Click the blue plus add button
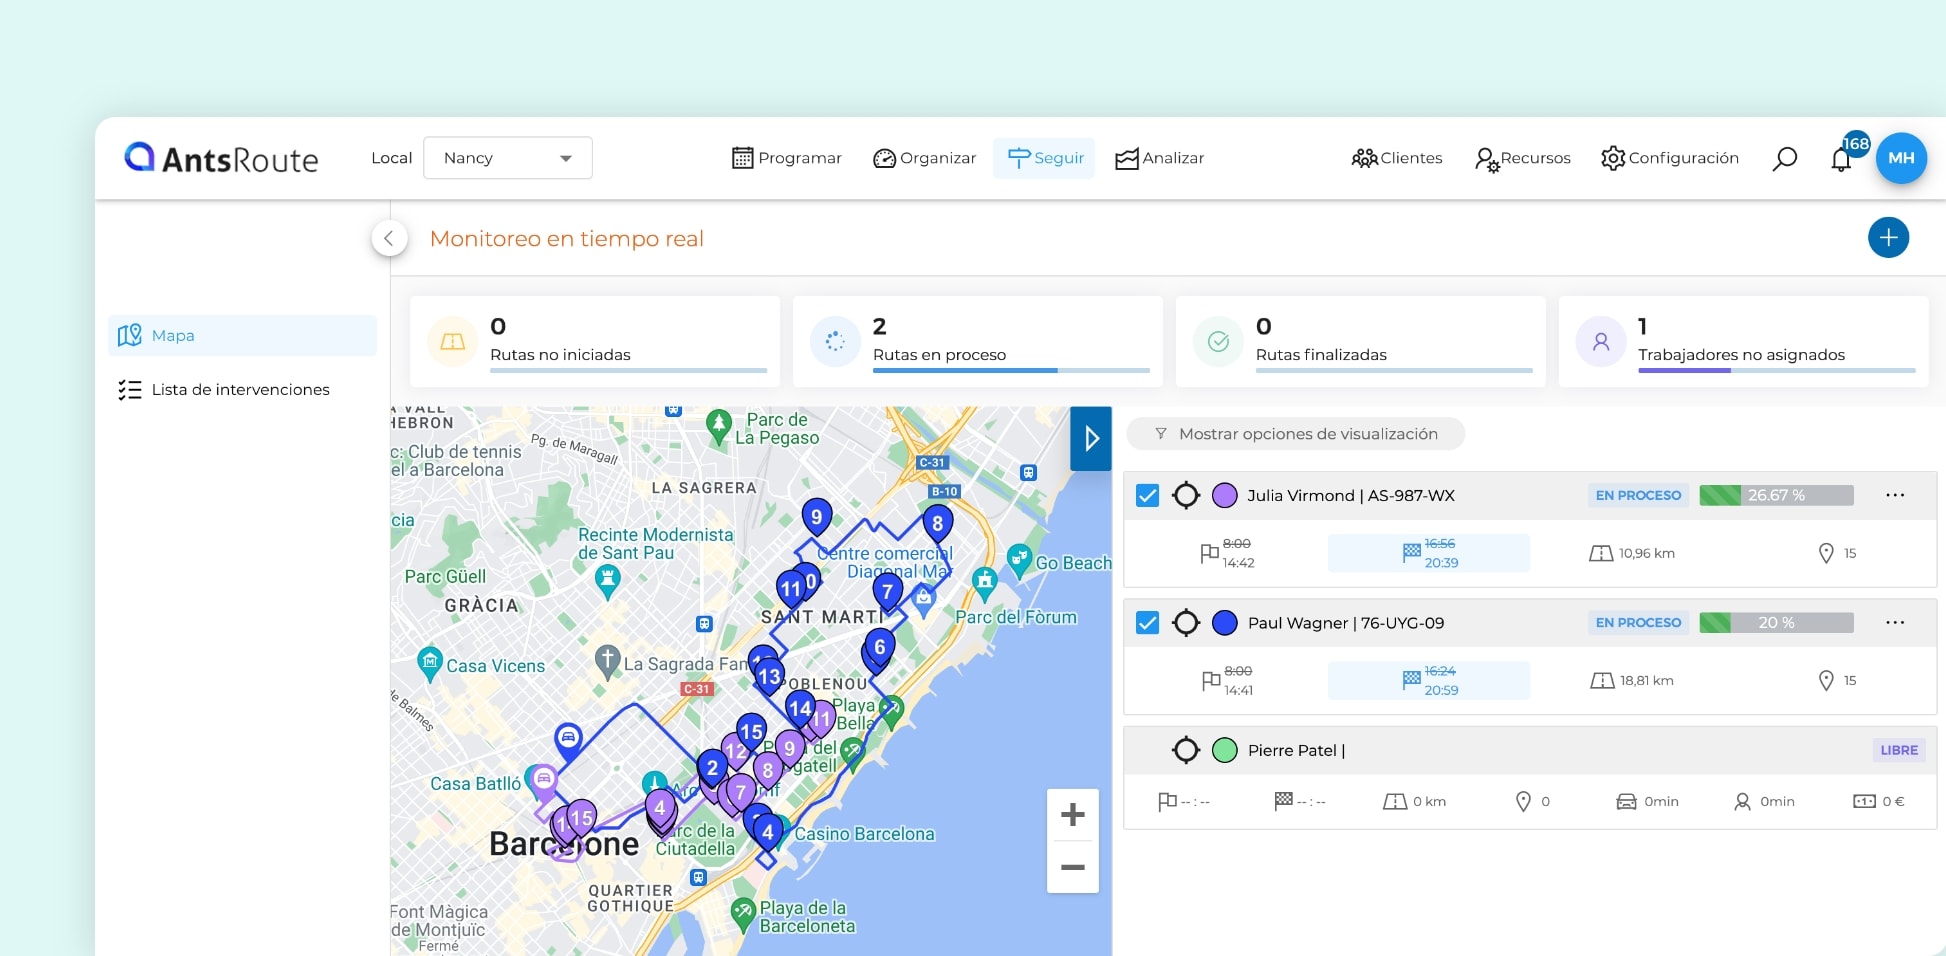 point(1888,238)
